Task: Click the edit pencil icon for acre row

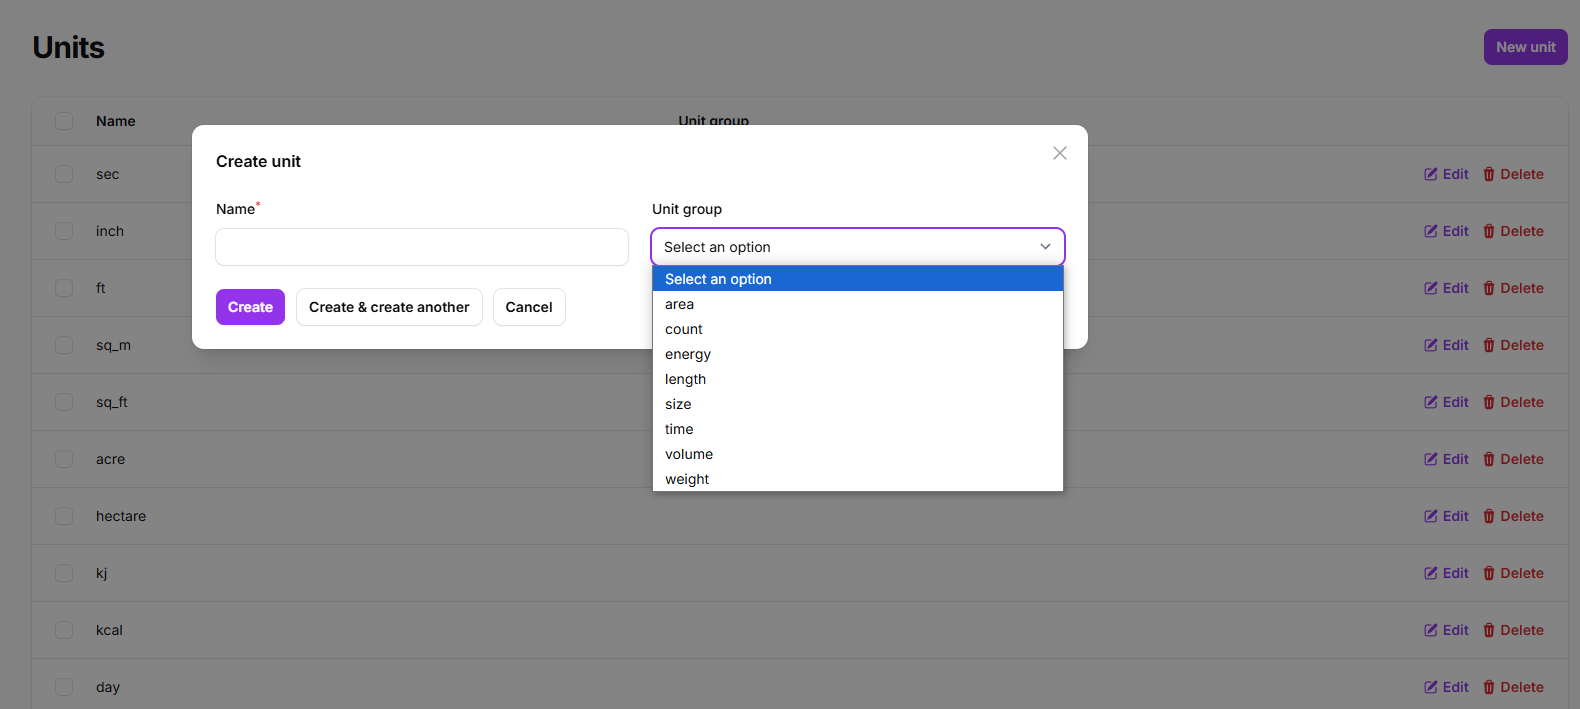Action: [1430, 459]
